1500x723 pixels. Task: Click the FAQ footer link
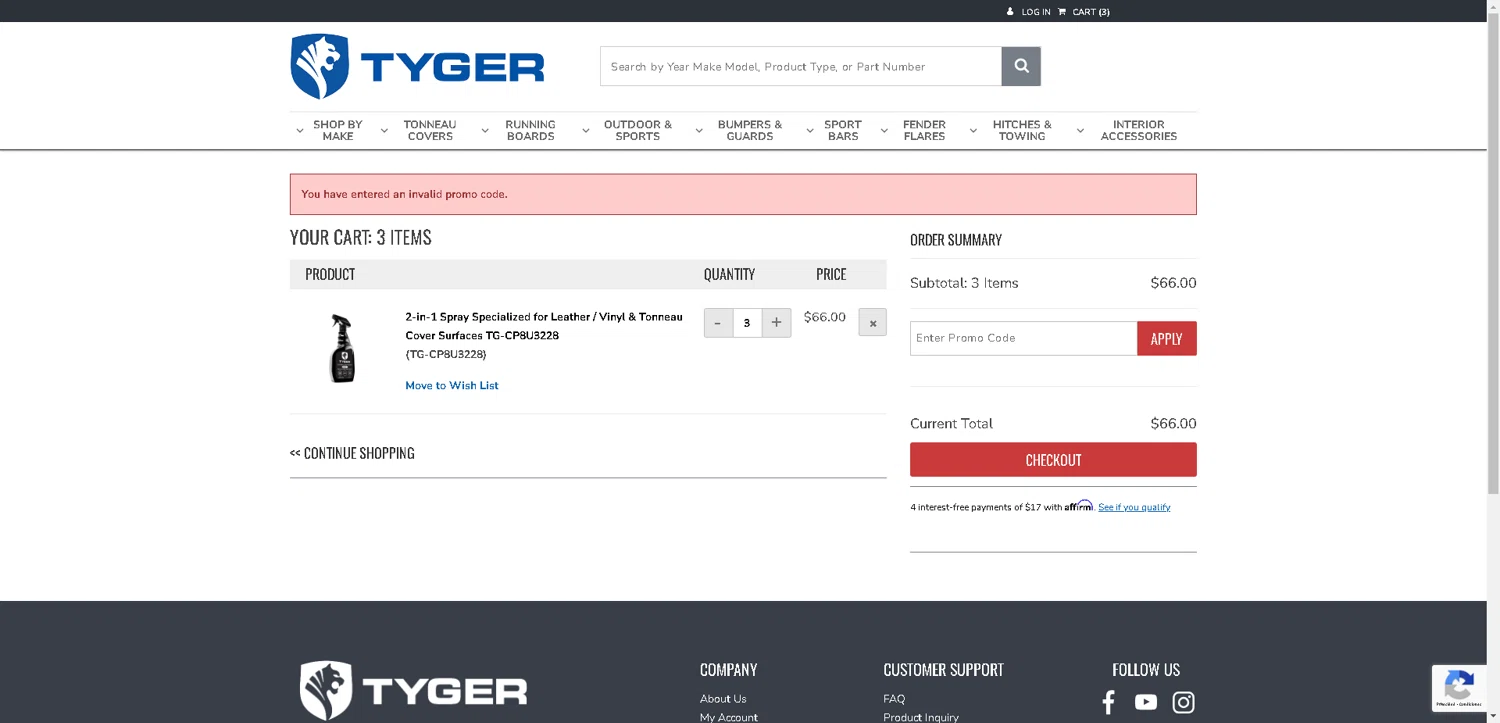point(894,699)
